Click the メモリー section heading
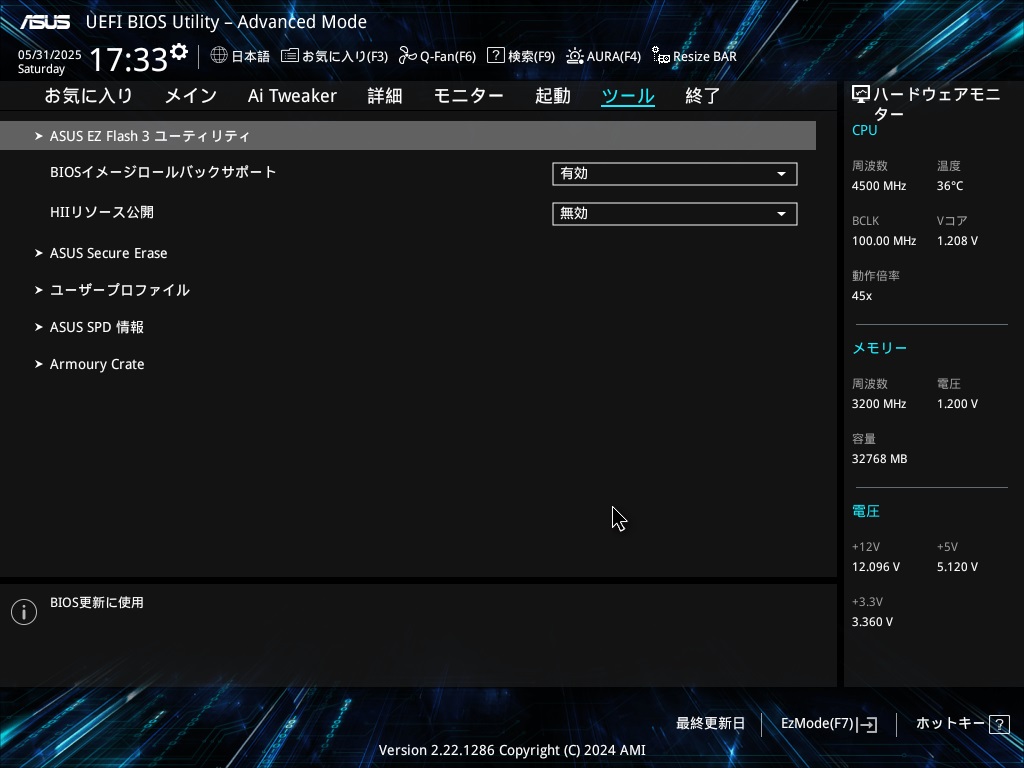 pyautogui.click(x=880, y=348)
